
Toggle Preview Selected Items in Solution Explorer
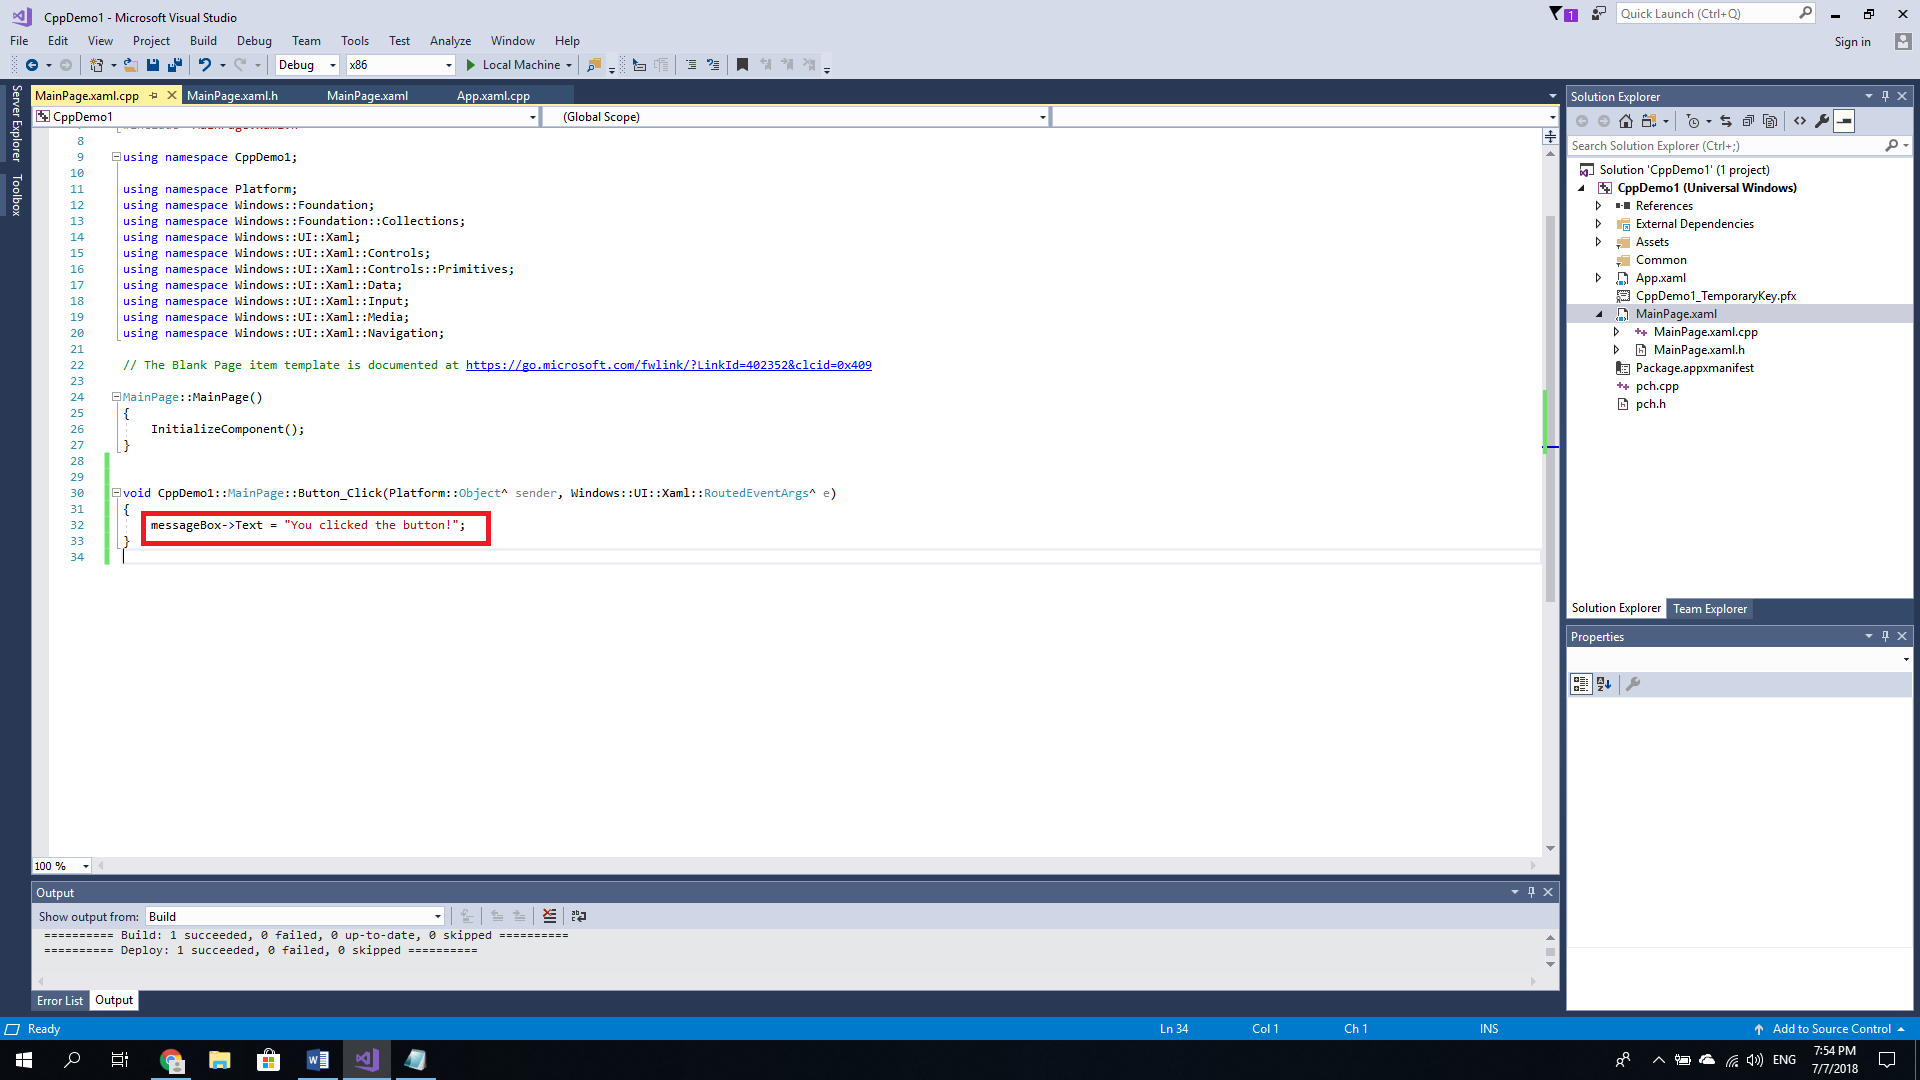(x=1844, y=121)
